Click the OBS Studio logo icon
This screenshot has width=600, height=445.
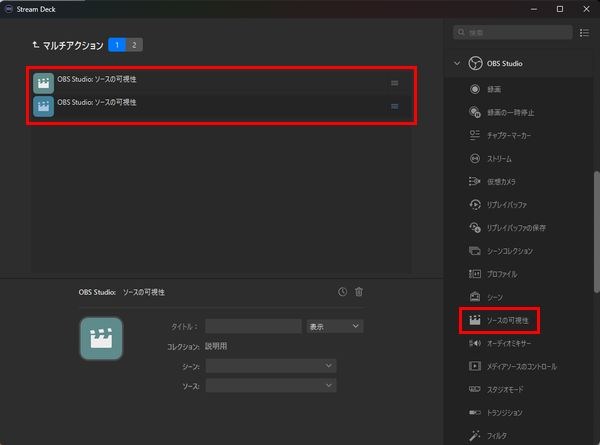pyautogui.click(x=475, y=64)
